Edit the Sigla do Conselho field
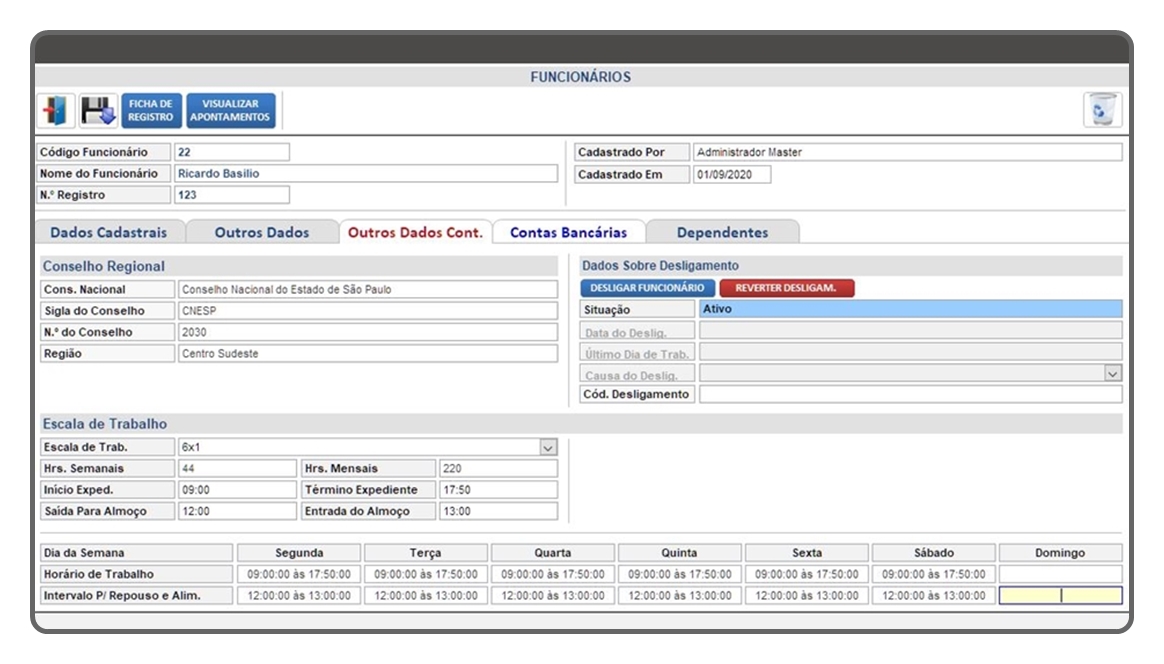This screenshot has height=664, width=1164. coord(367,311)
